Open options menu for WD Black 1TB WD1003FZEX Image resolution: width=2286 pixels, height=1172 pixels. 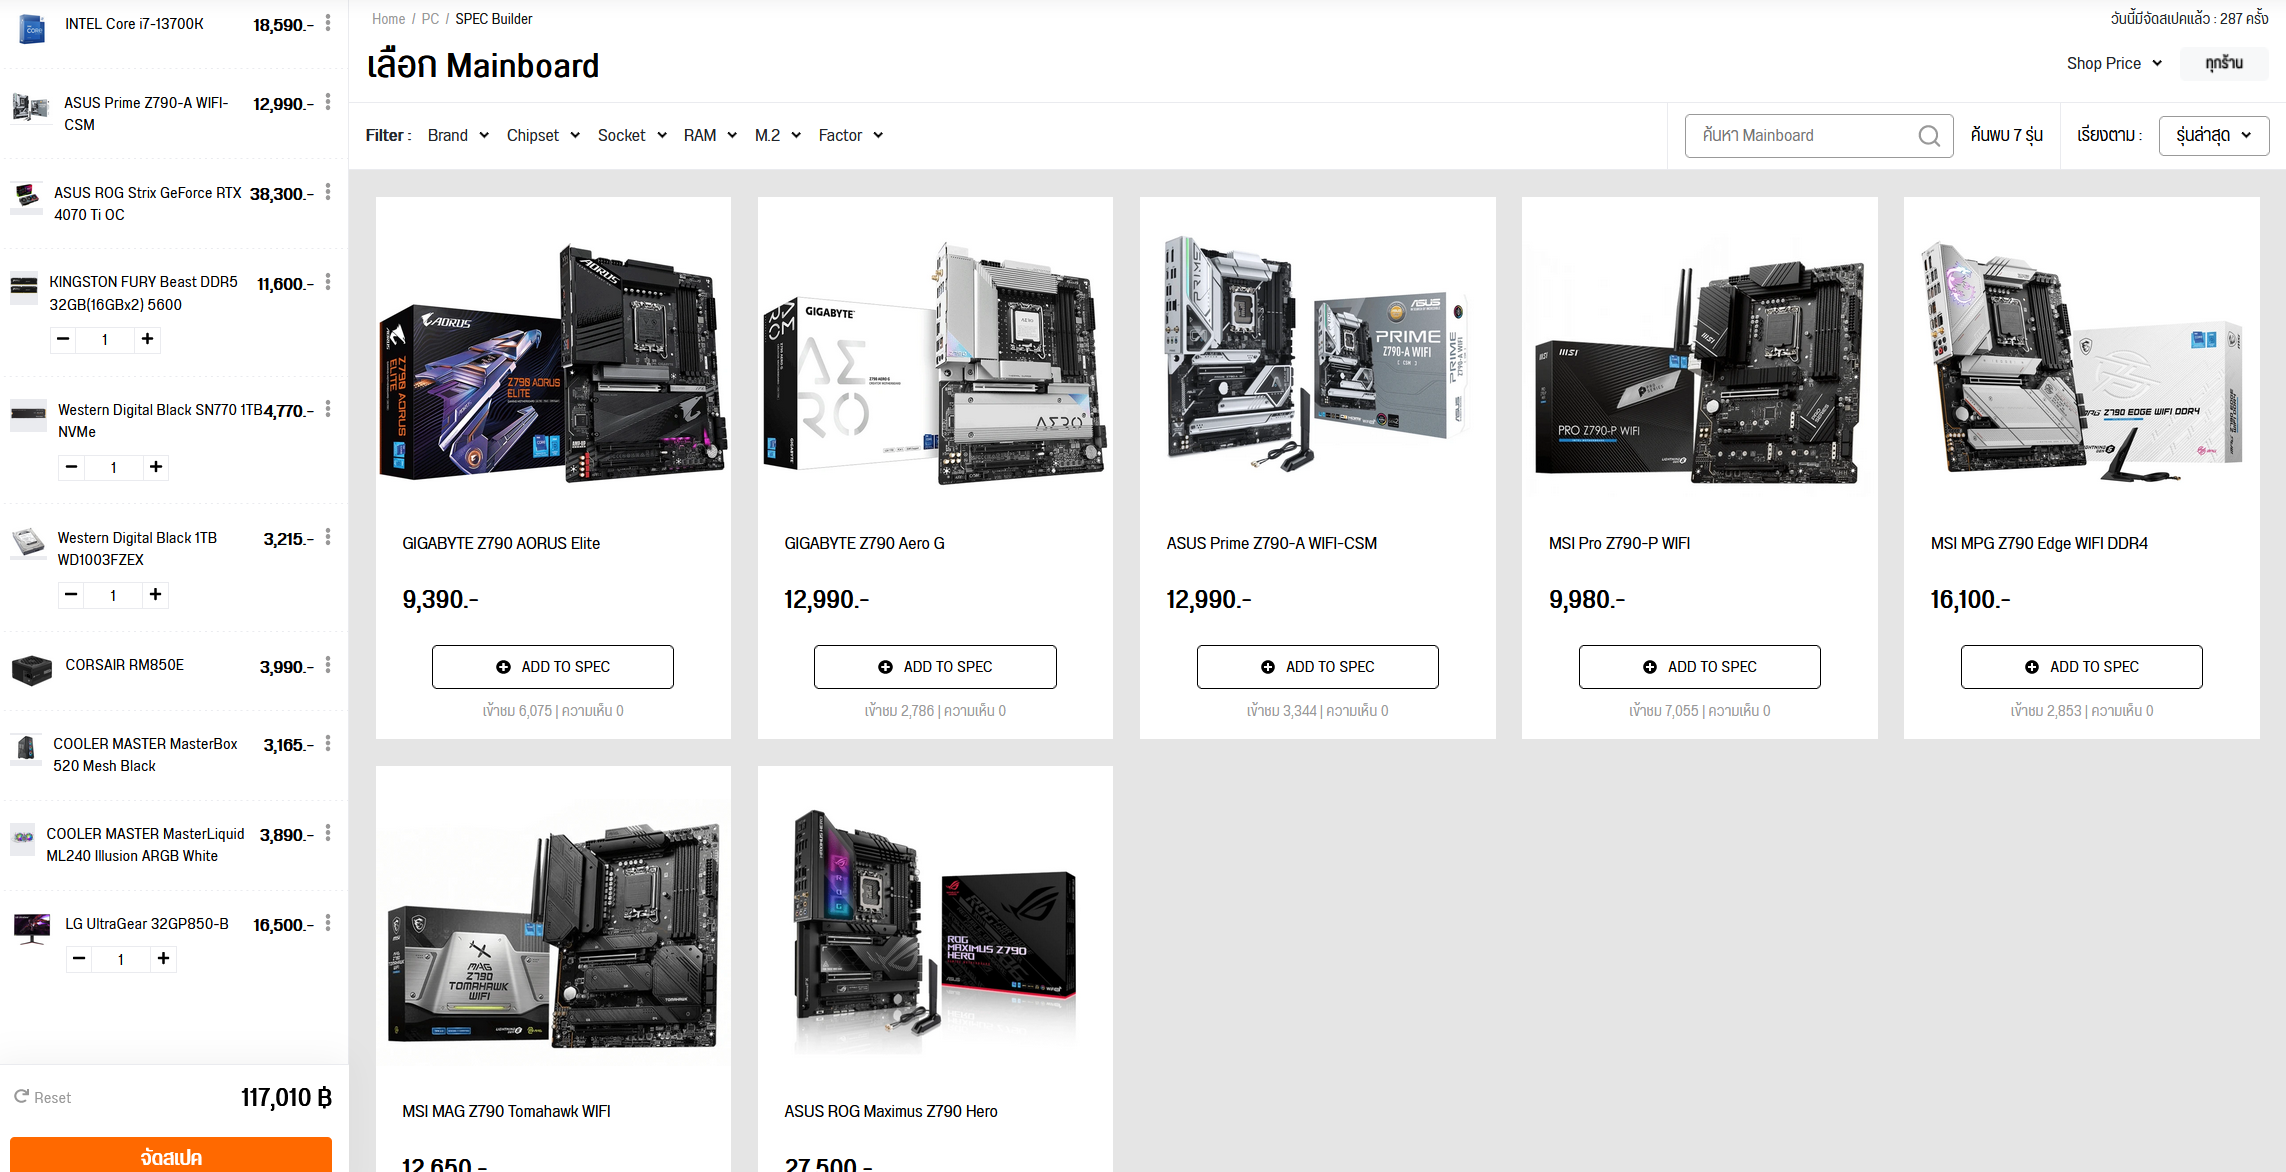[328, 537]
